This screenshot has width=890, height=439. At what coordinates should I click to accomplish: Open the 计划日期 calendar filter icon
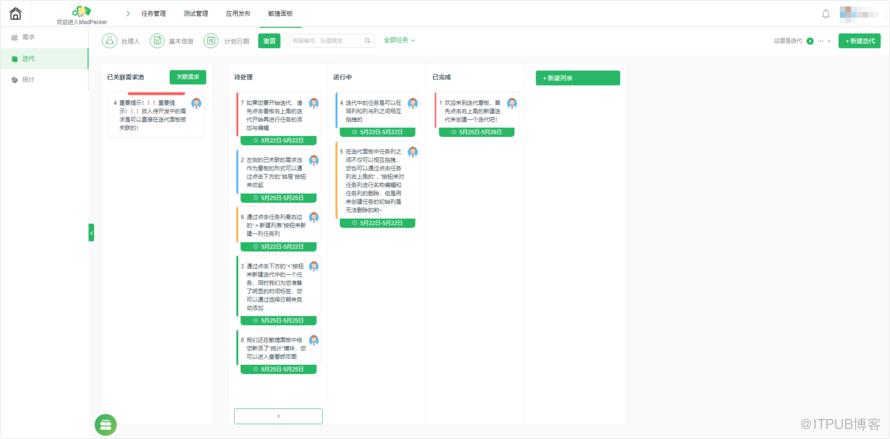(x=211, y=41)
